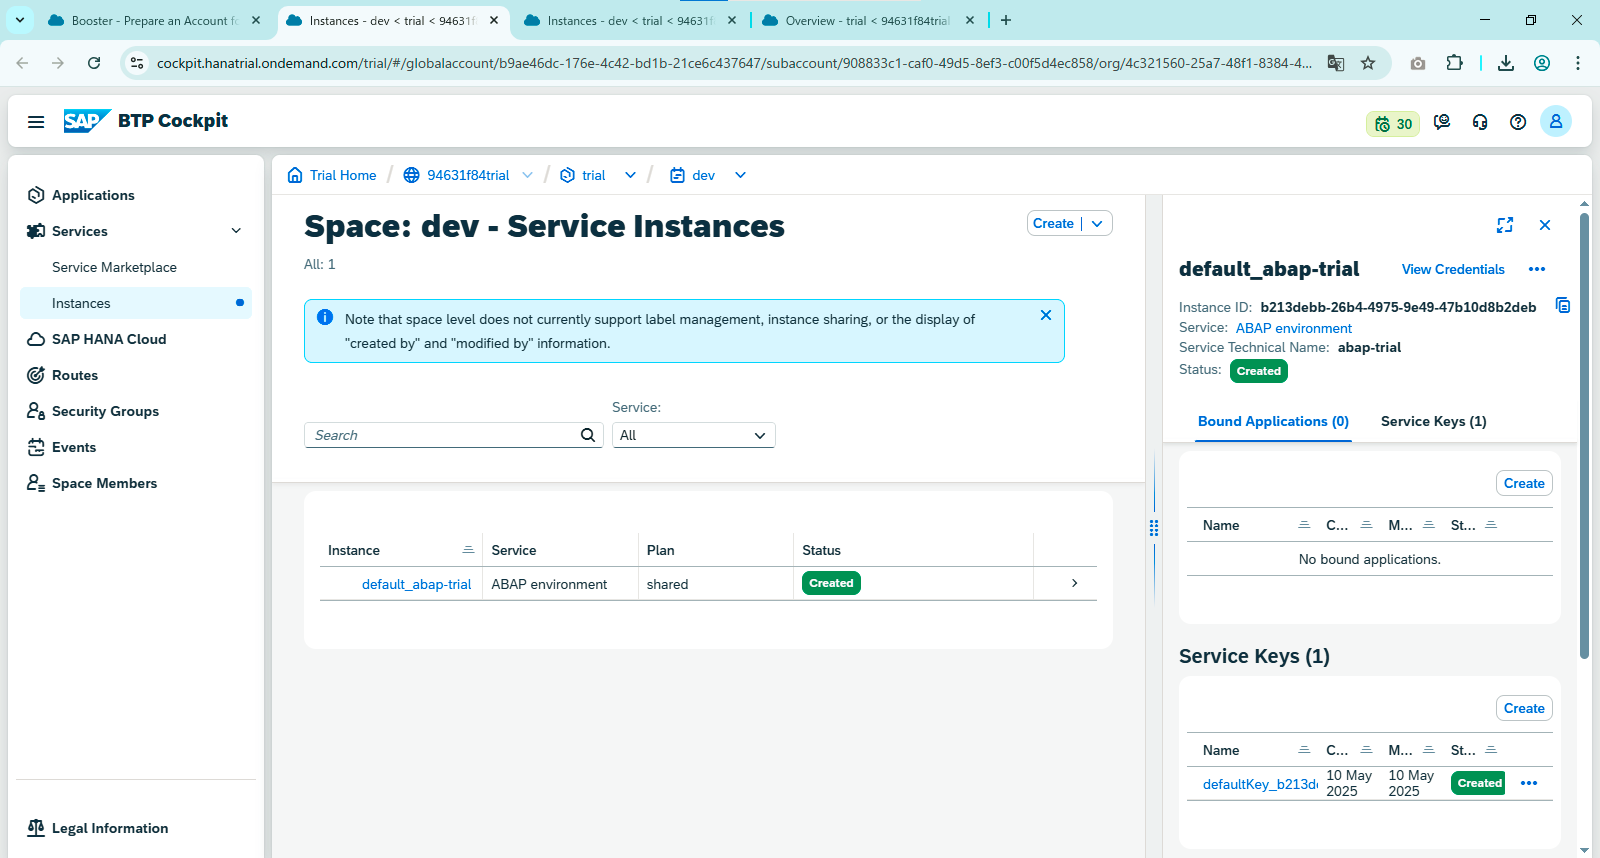The width and height of the screenshot is (1600, 858).
Task: Sort the Instance column
Action: point(468,550)
